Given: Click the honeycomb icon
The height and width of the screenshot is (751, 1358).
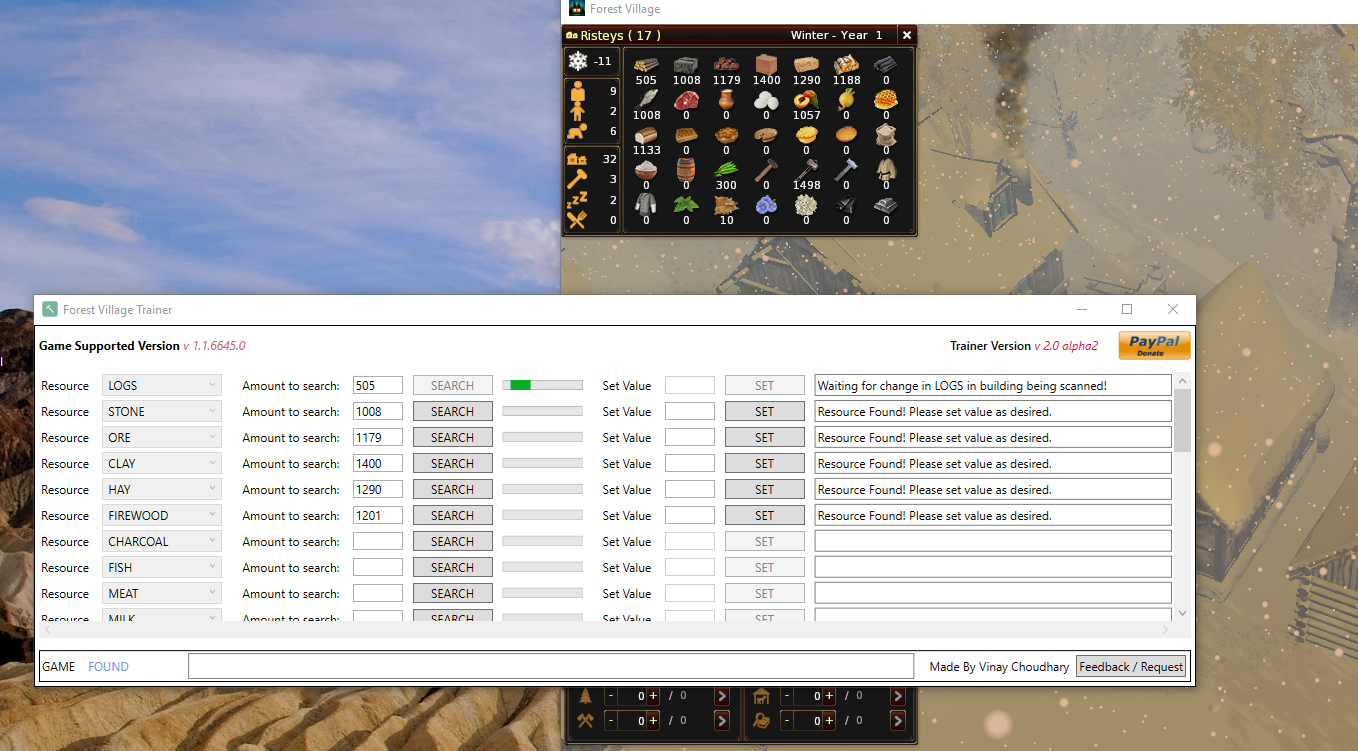Looking at the screenshot, I should 886,100.
